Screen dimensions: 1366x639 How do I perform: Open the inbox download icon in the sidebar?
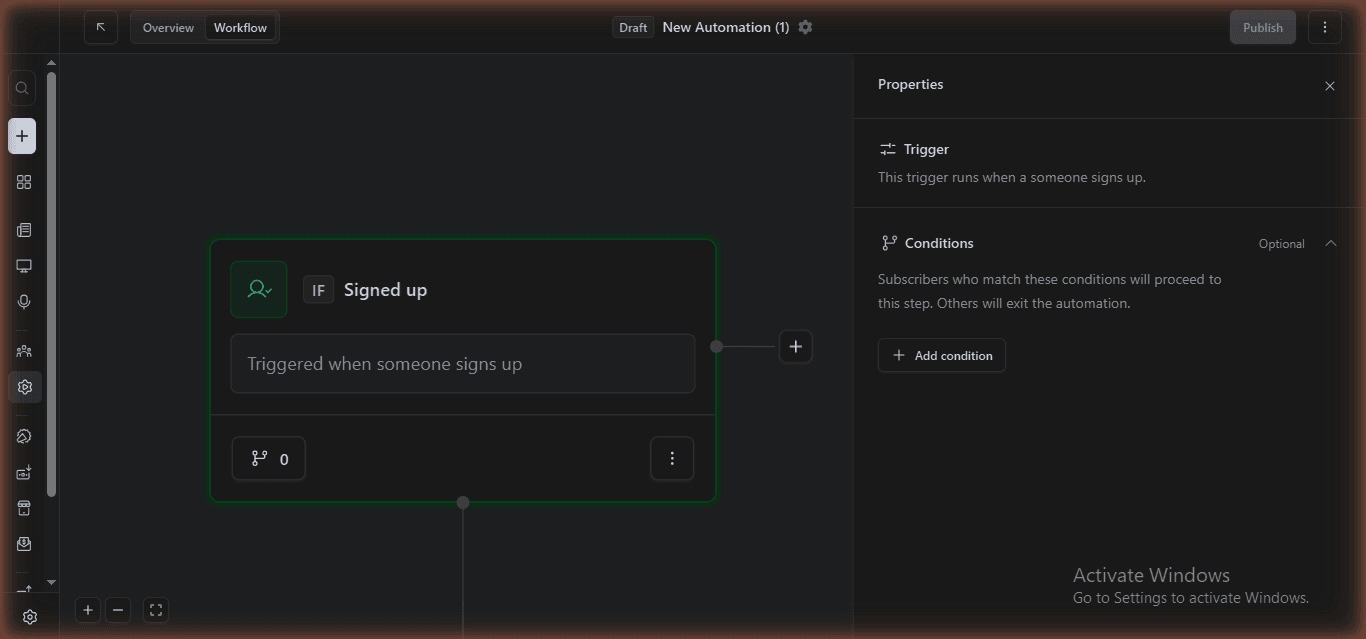pos(24,544)
